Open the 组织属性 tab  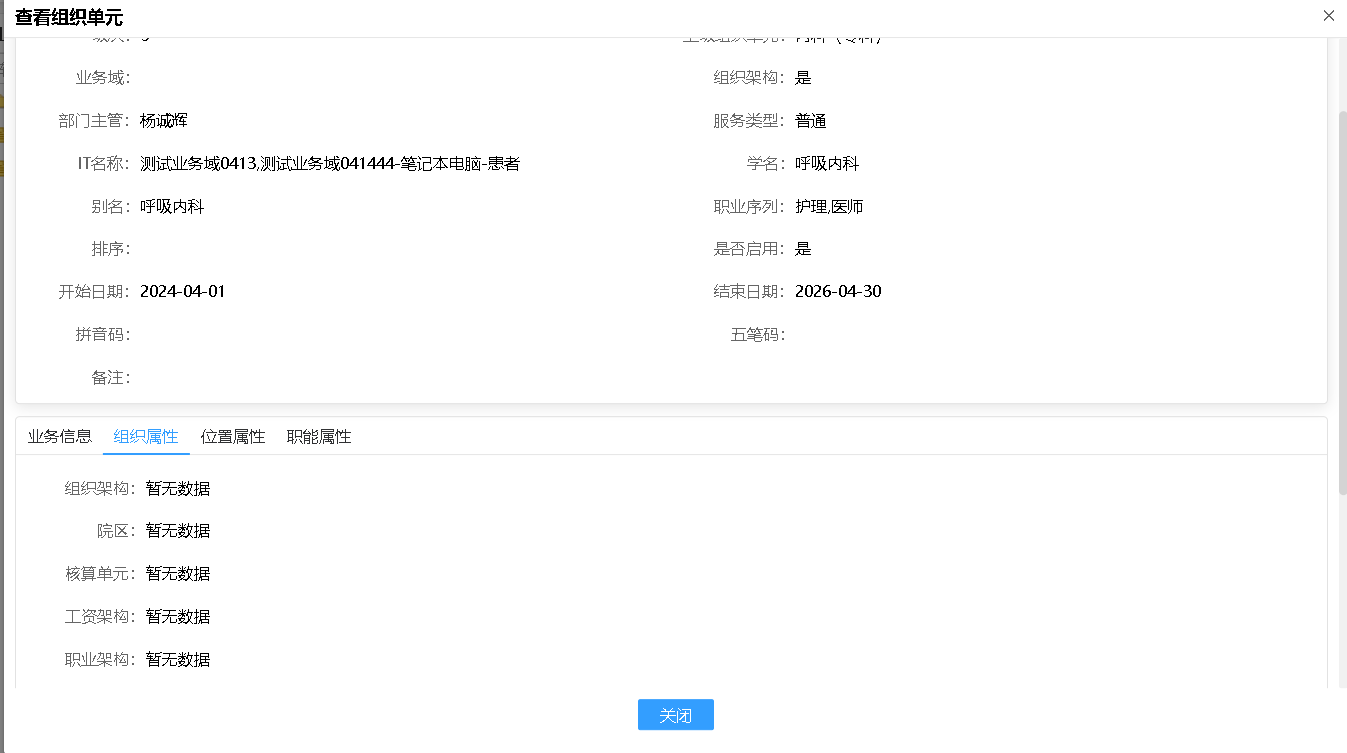(146, 436)
